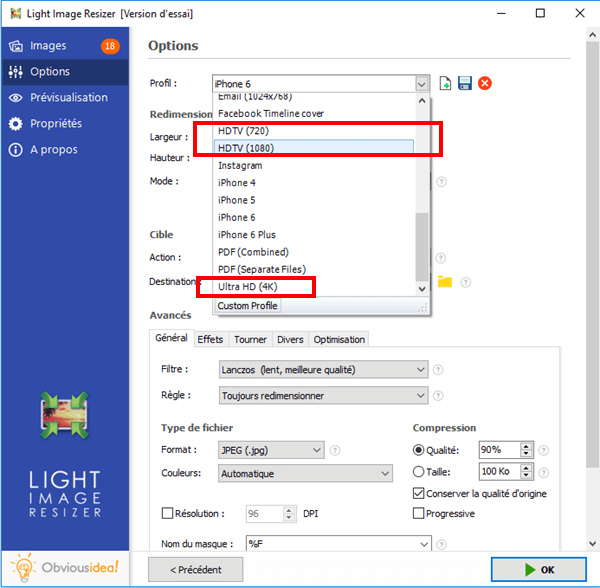Click the Taille 100 Ko spinner arrows
Viewport: 600px width, 588px height.
tap(527, 472)
